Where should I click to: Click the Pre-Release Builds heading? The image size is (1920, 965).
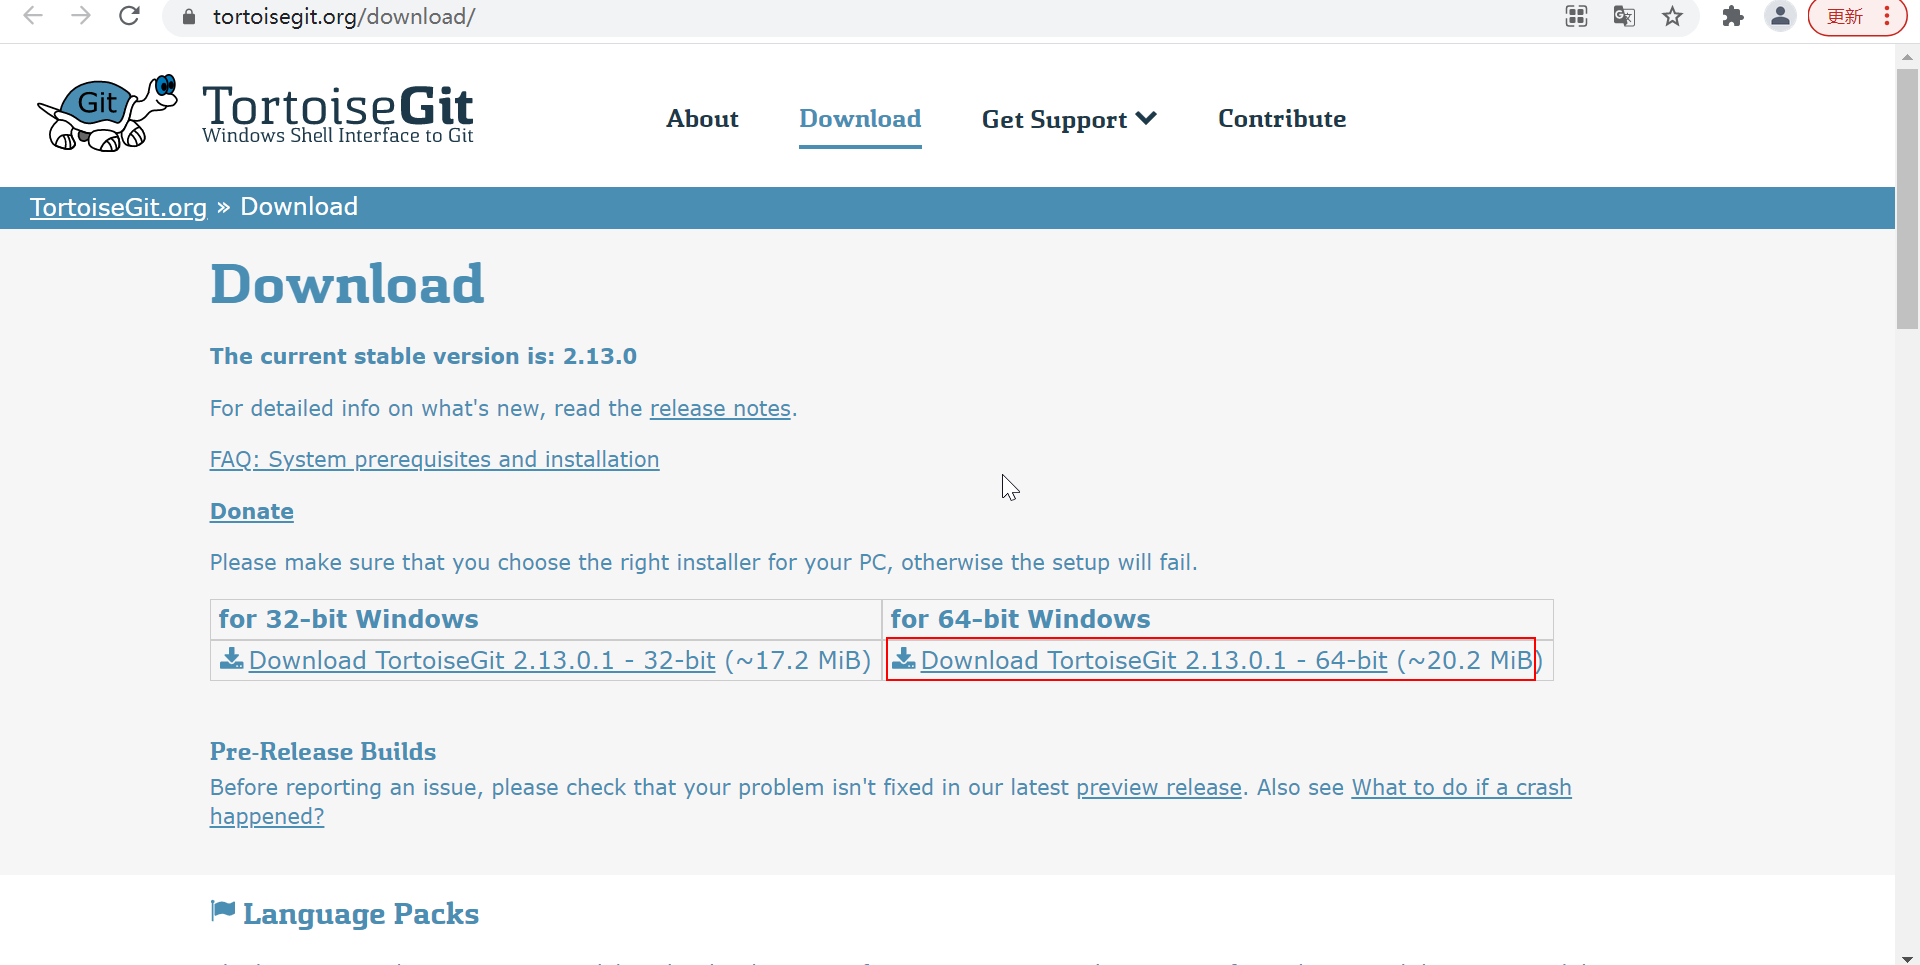coord(323,751)
